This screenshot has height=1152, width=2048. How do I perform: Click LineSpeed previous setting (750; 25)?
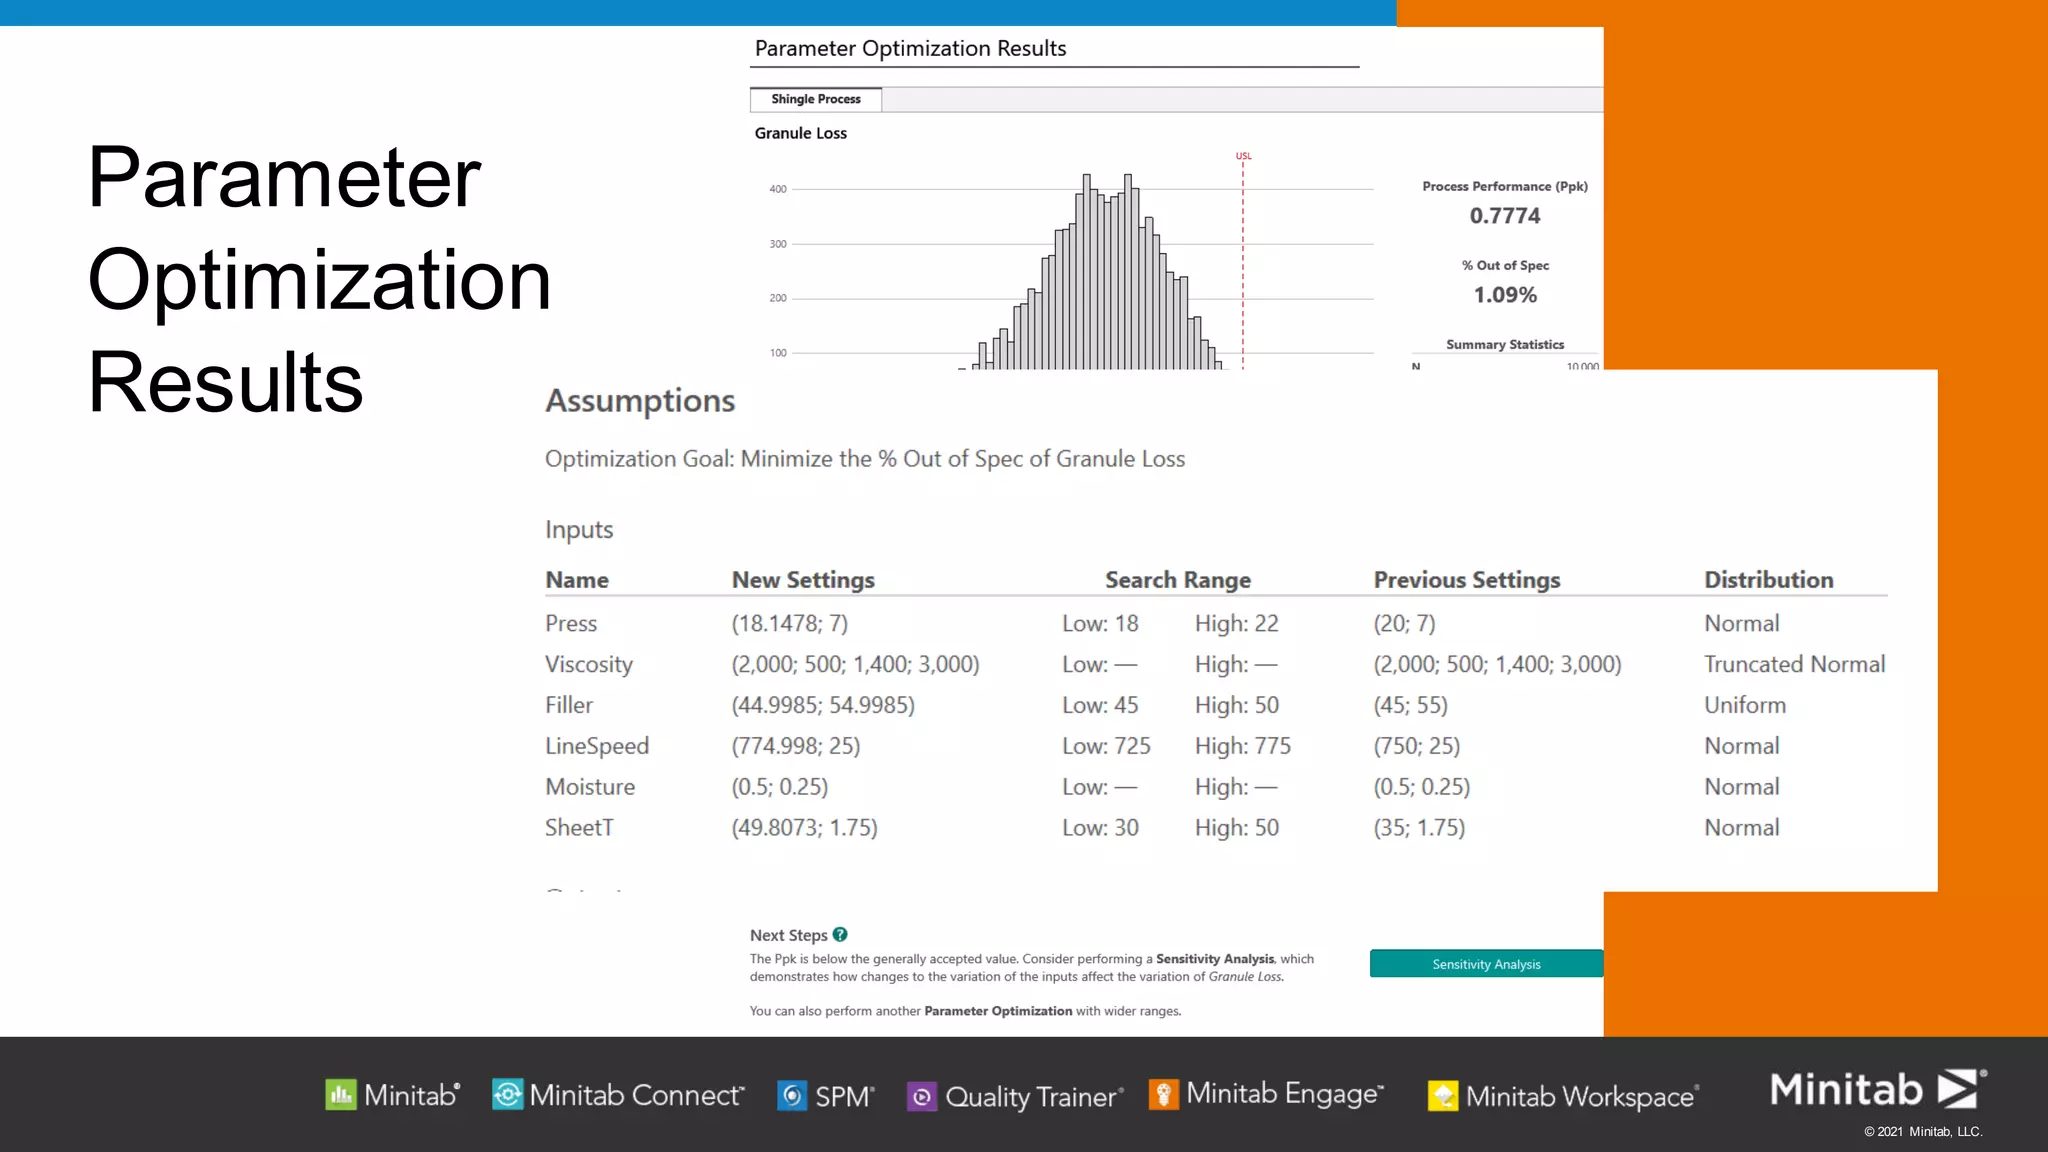(1417, 746)
